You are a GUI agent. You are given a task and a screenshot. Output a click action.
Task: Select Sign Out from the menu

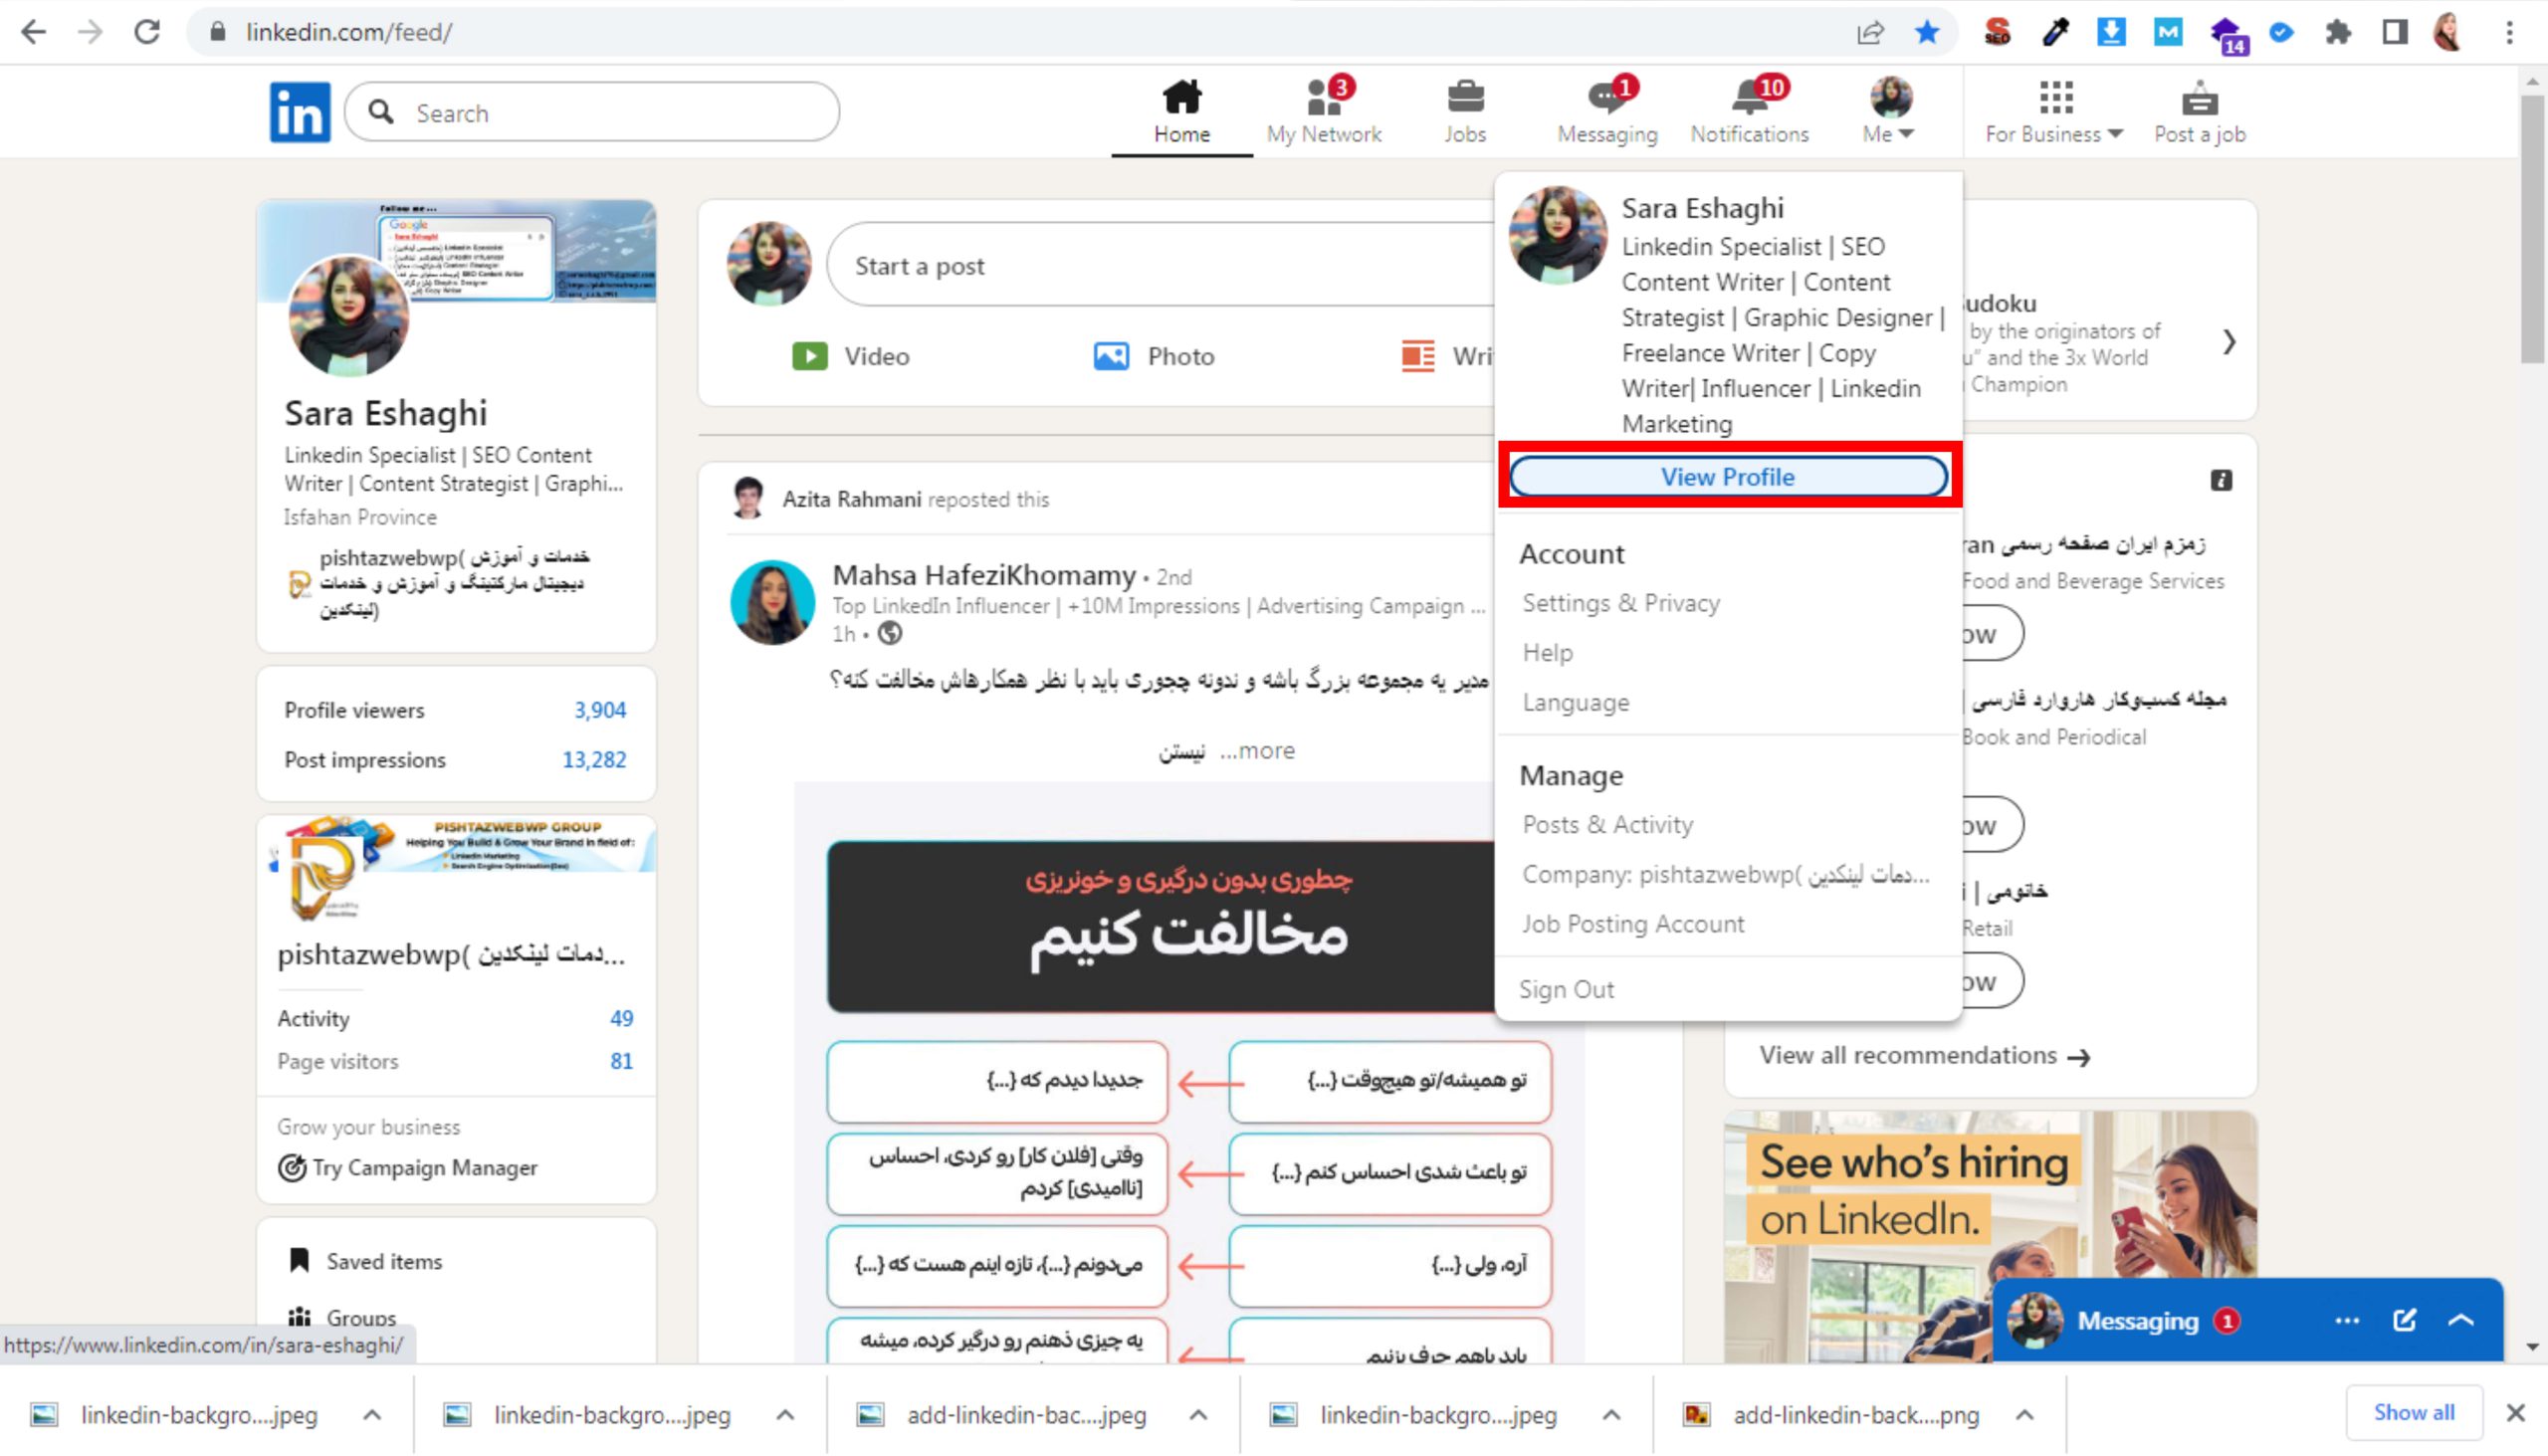coord(1567,988)
